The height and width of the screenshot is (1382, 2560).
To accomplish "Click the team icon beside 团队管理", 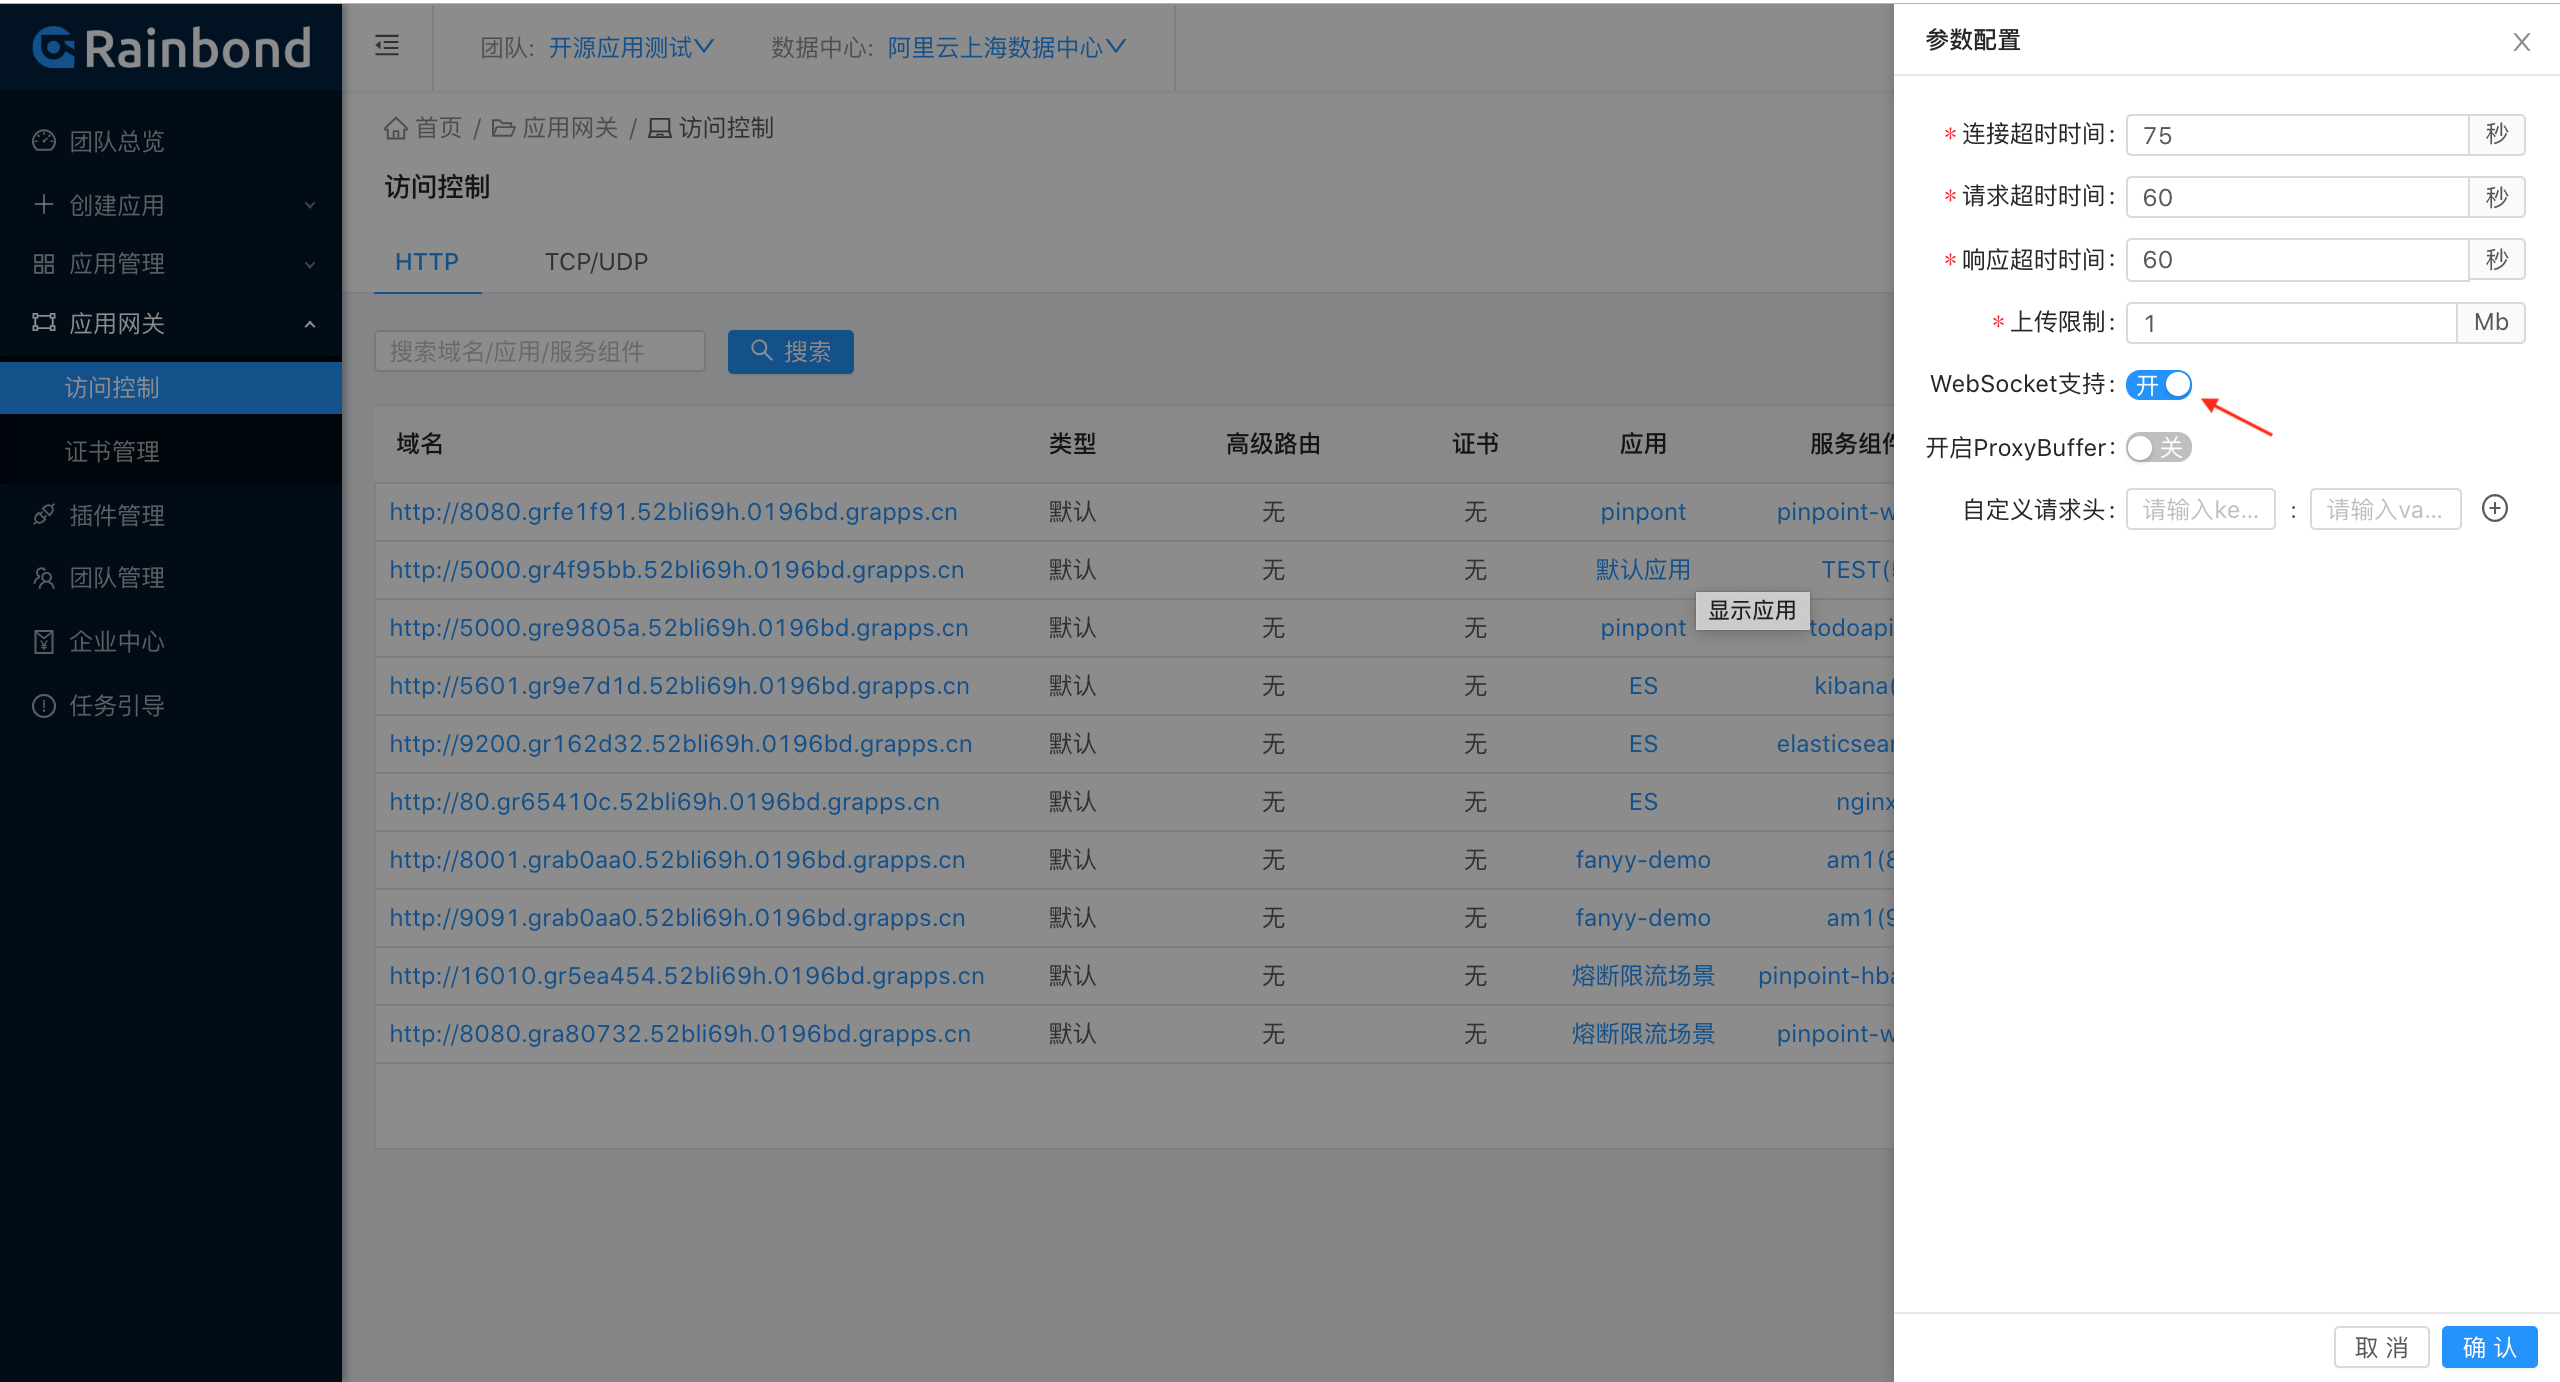I will pyautogui.click(x=44, y=577).
